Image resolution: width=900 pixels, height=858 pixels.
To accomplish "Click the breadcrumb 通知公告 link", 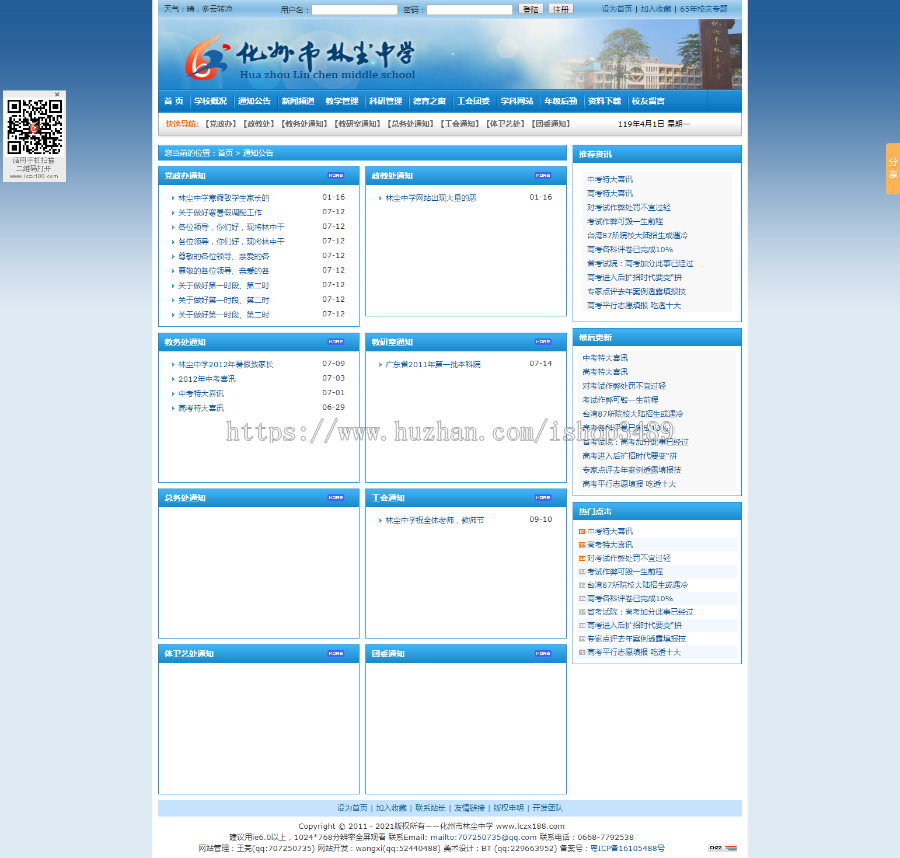I will [258, 153].
